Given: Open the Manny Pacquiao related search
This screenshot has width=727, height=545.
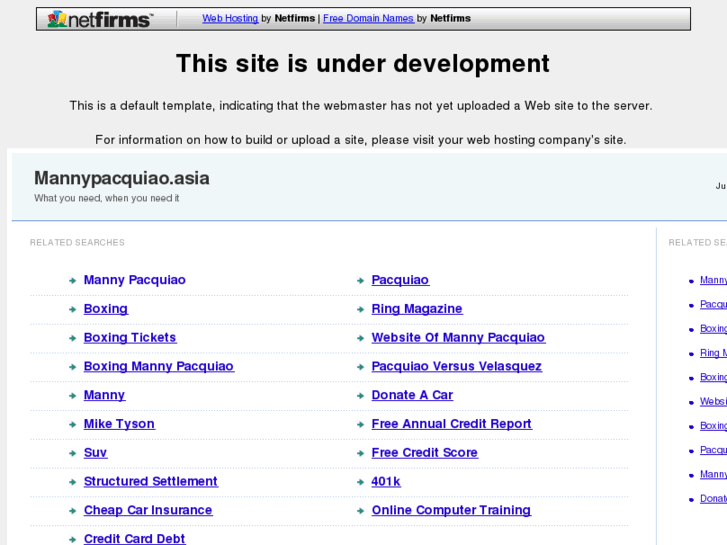Looking at the screenshot, I should pyautogui.click(x=134, y=280).
